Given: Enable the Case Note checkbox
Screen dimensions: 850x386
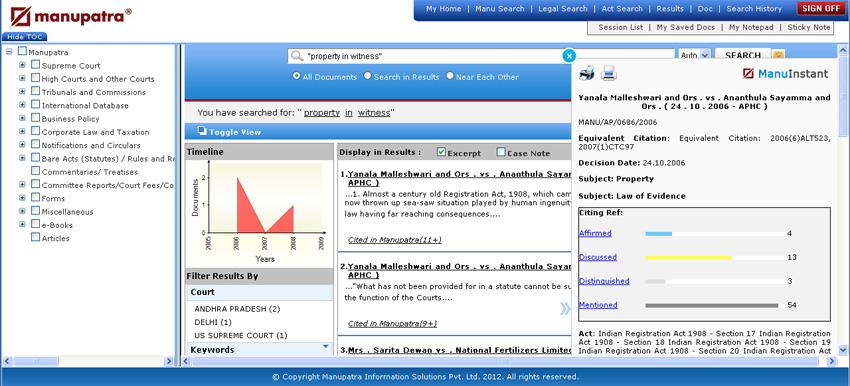Looking at the screenshot, I should click(x=501, y=152).
